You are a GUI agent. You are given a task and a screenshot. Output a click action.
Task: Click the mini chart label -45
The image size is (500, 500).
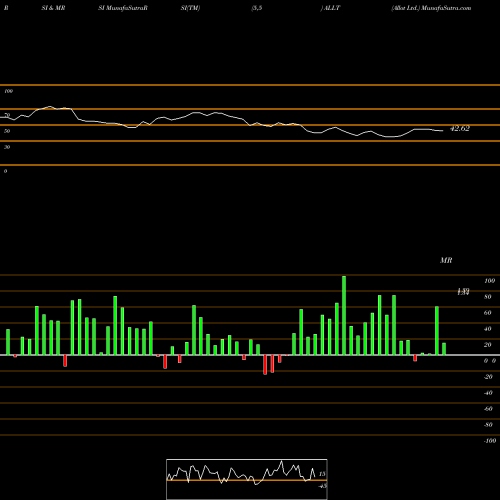point(322,486)
